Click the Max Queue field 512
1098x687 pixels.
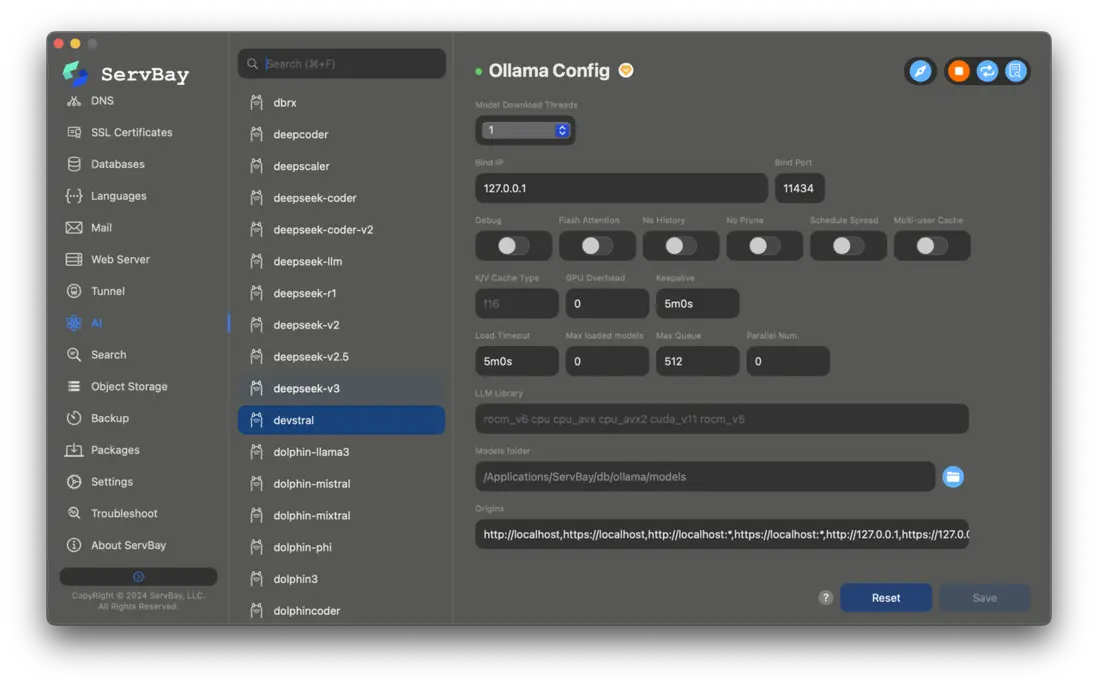coord(697,361)
